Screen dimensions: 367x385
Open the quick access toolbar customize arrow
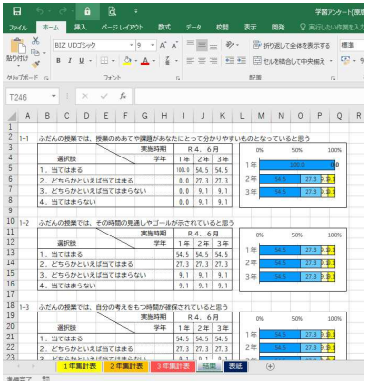click(x=136, y=12)
